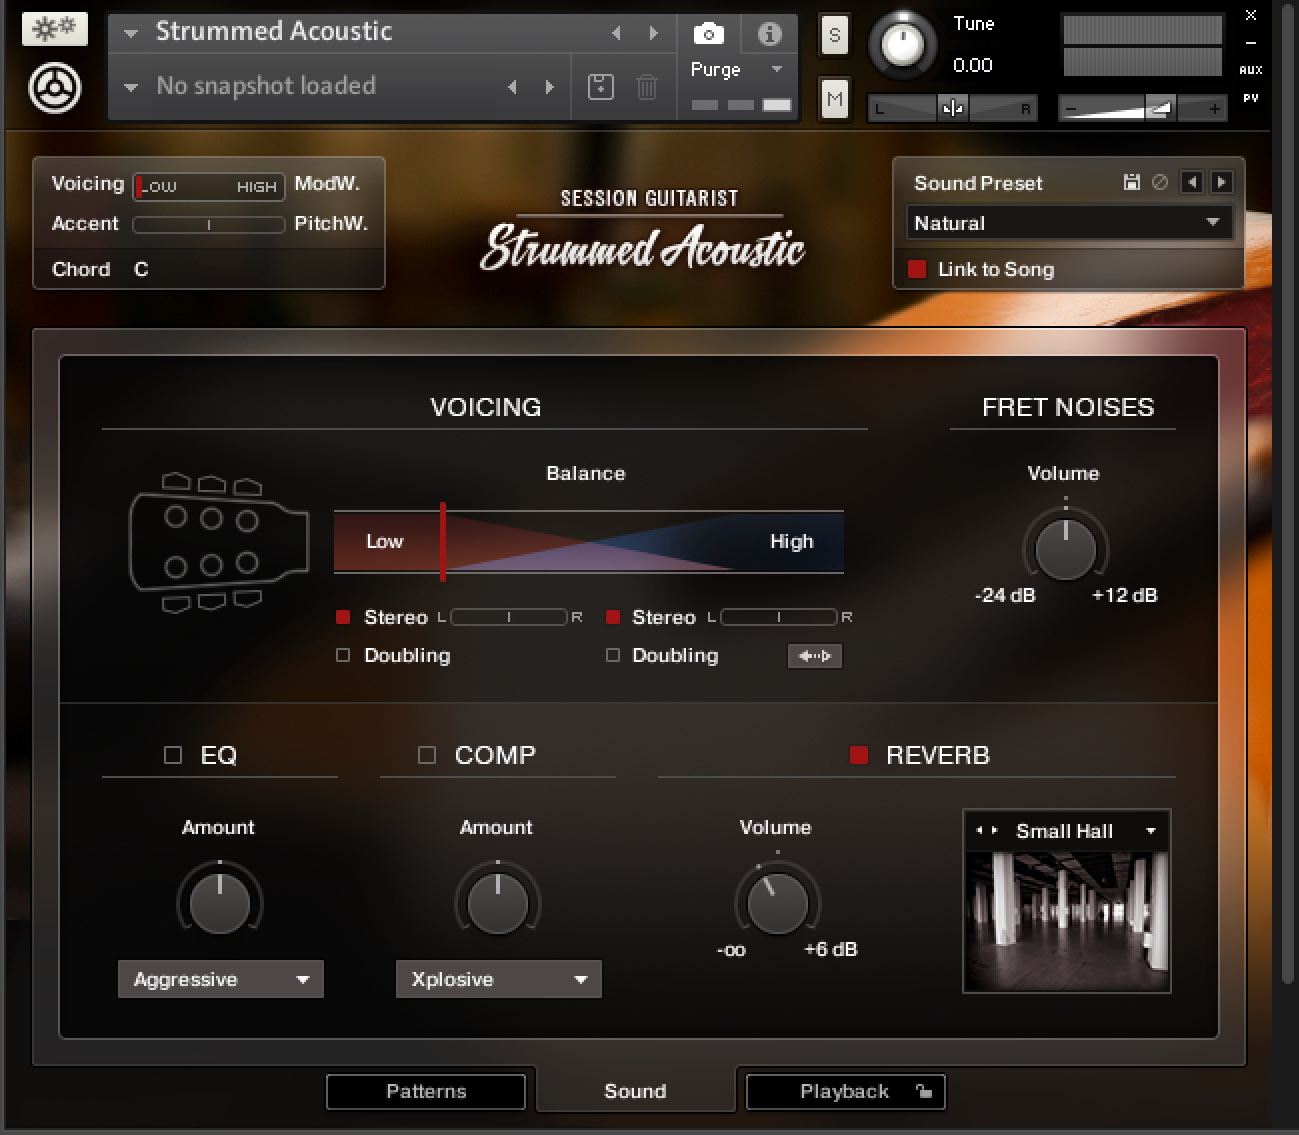Select next snapshot arrow
Image resolution: width=1299 pixels, height=1135 pixels.
tap(549, 87)
